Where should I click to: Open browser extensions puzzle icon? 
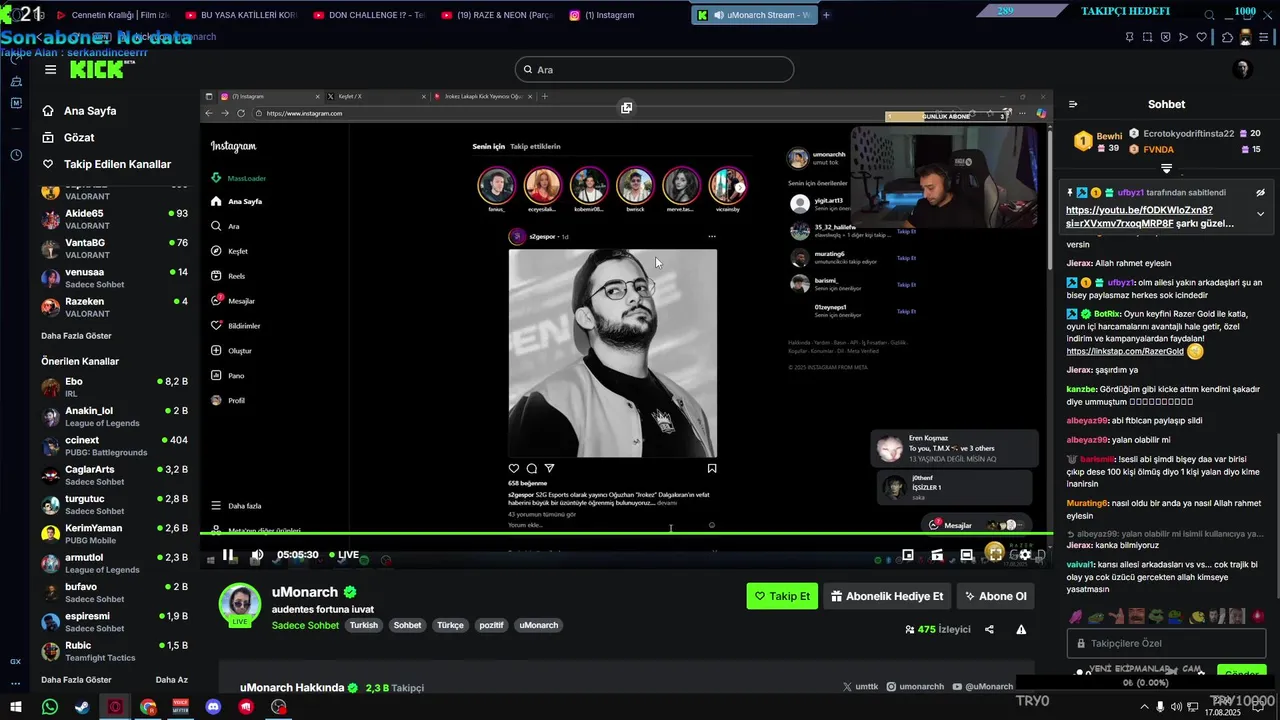[x=1227, y=37]
